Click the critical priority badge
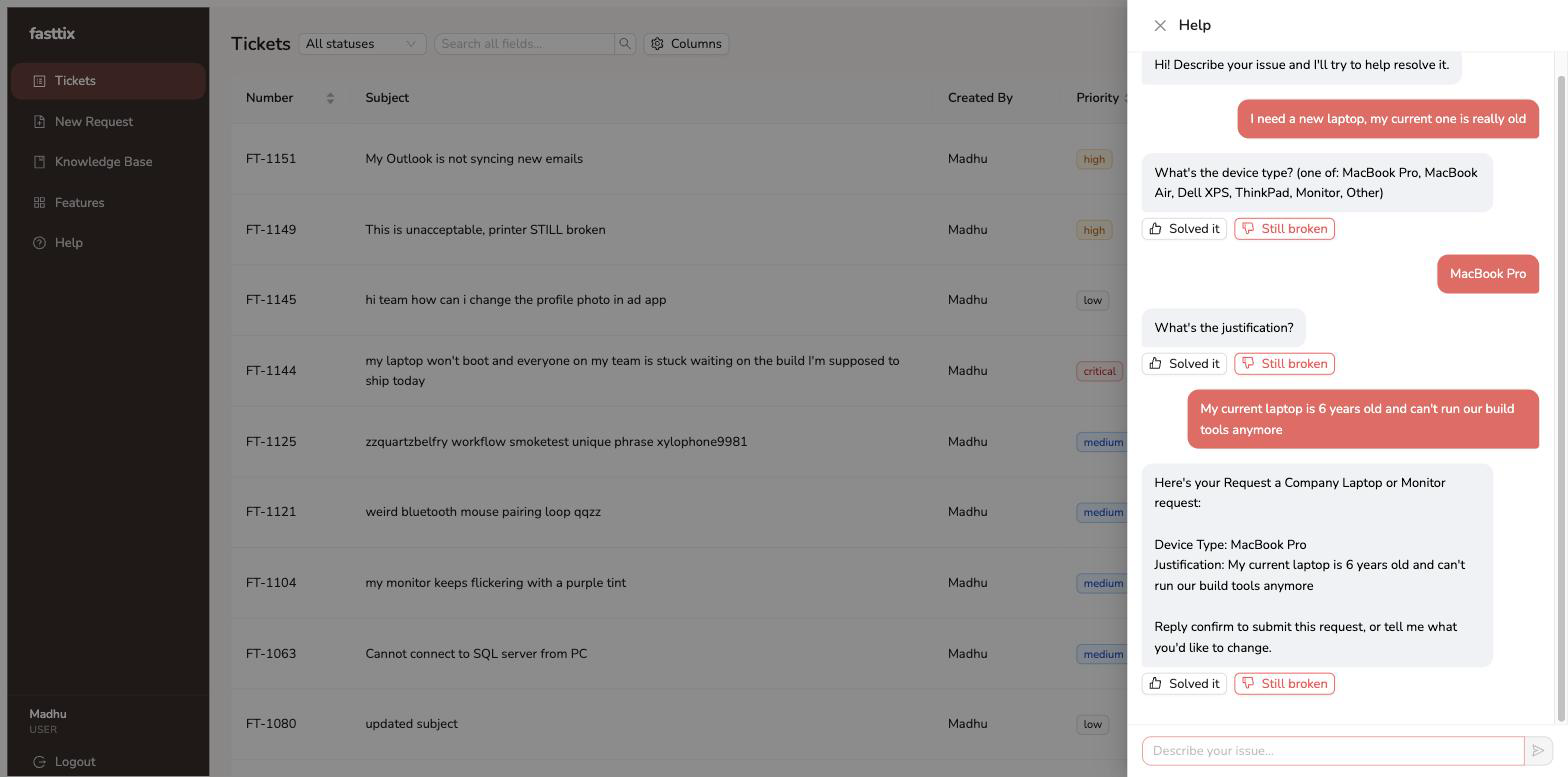This screenshot has width=1568, height=777. [x=1099, y=371]
